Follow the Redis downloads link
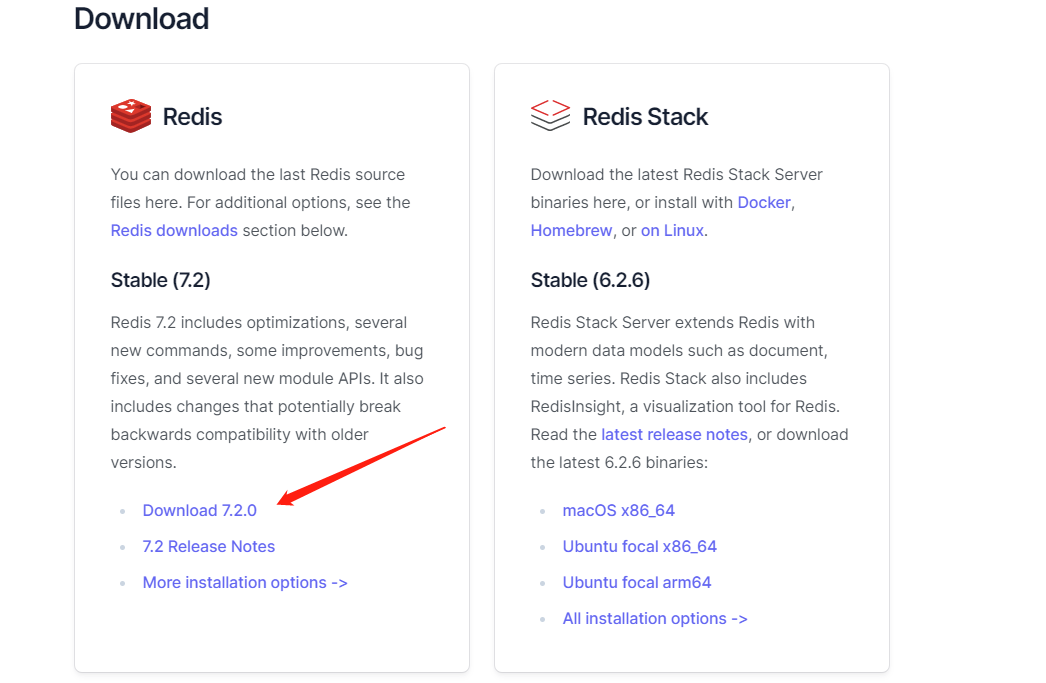This screenshot has height=683, width=1046. click(x=174, y=230)
